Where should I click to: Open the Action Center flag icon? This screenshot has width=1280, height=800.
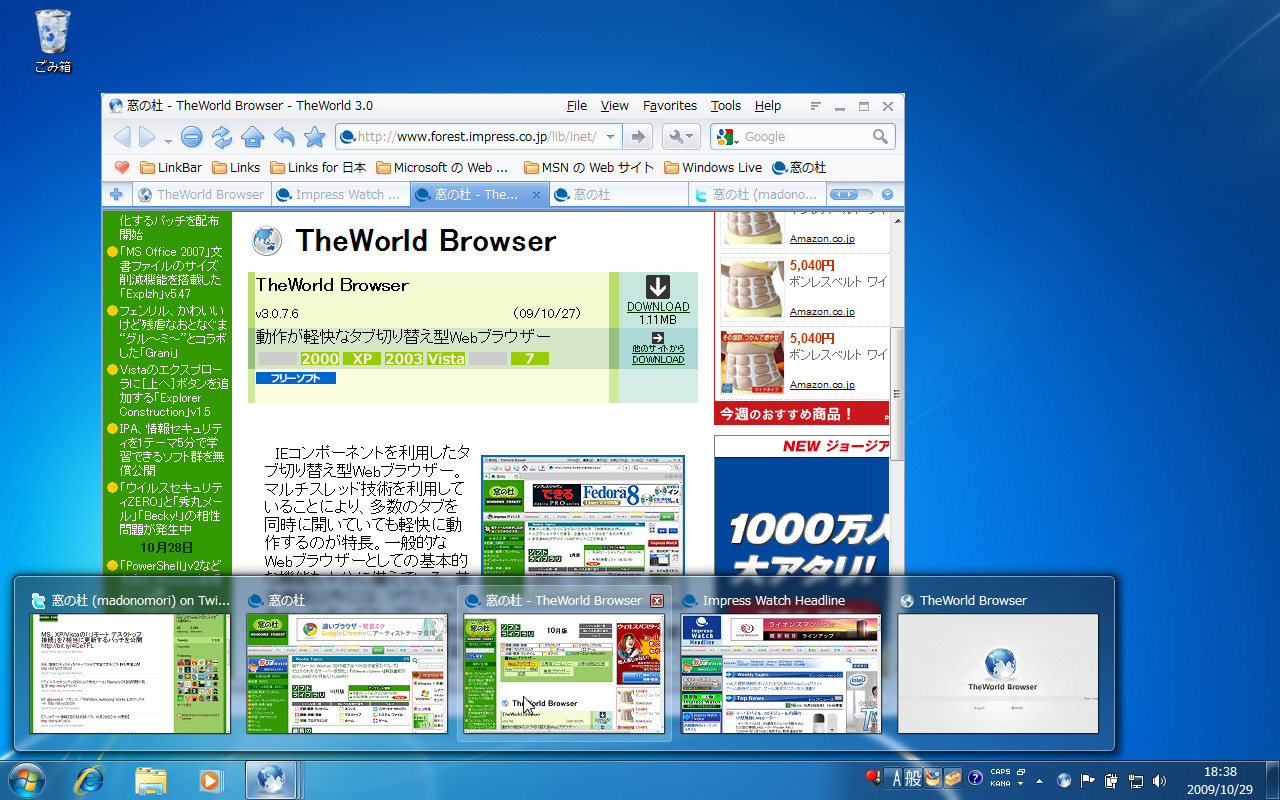1088,780
